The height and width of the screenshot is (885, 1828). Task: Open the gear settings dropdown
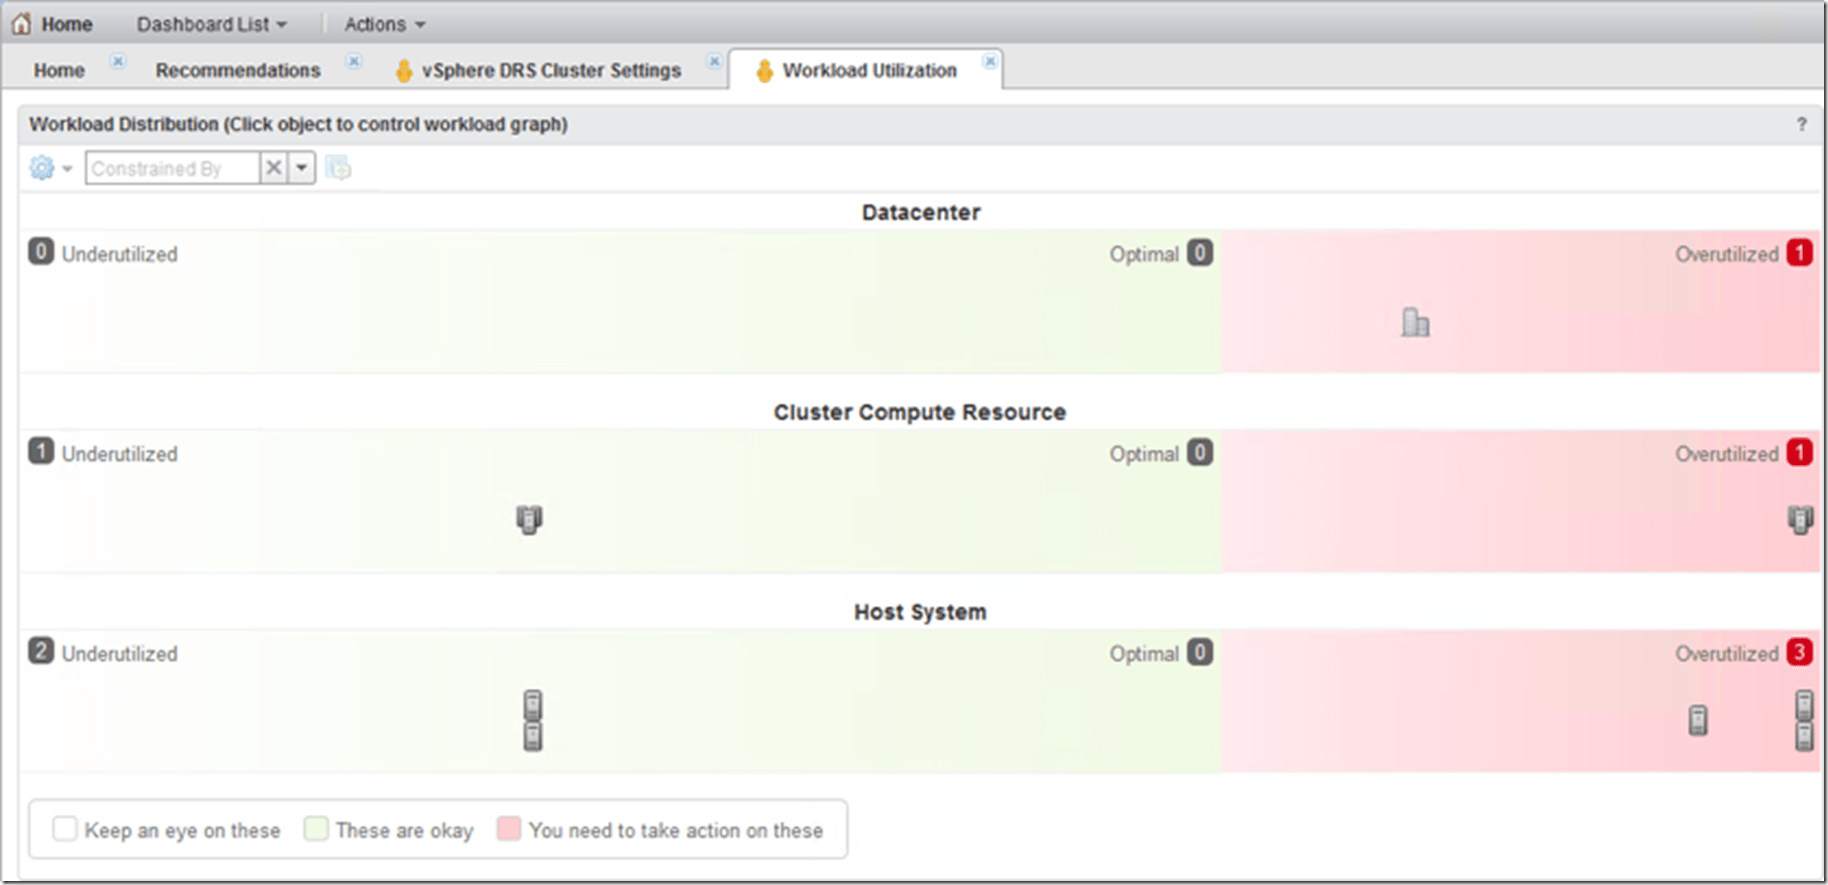(50, 168)
